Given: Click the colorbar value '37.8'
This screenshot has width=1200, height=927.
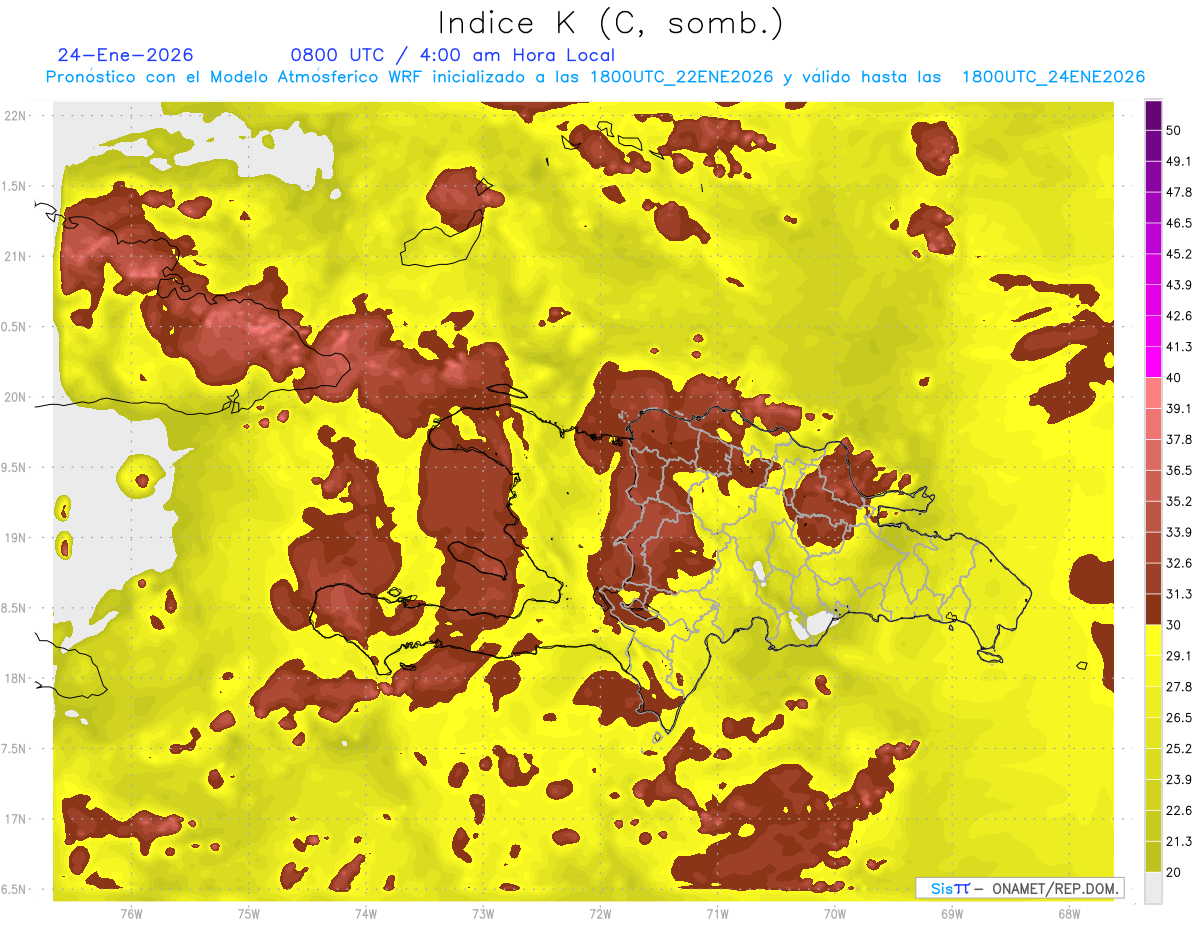Looking at the screenshot, I should tap(1179, 440).
